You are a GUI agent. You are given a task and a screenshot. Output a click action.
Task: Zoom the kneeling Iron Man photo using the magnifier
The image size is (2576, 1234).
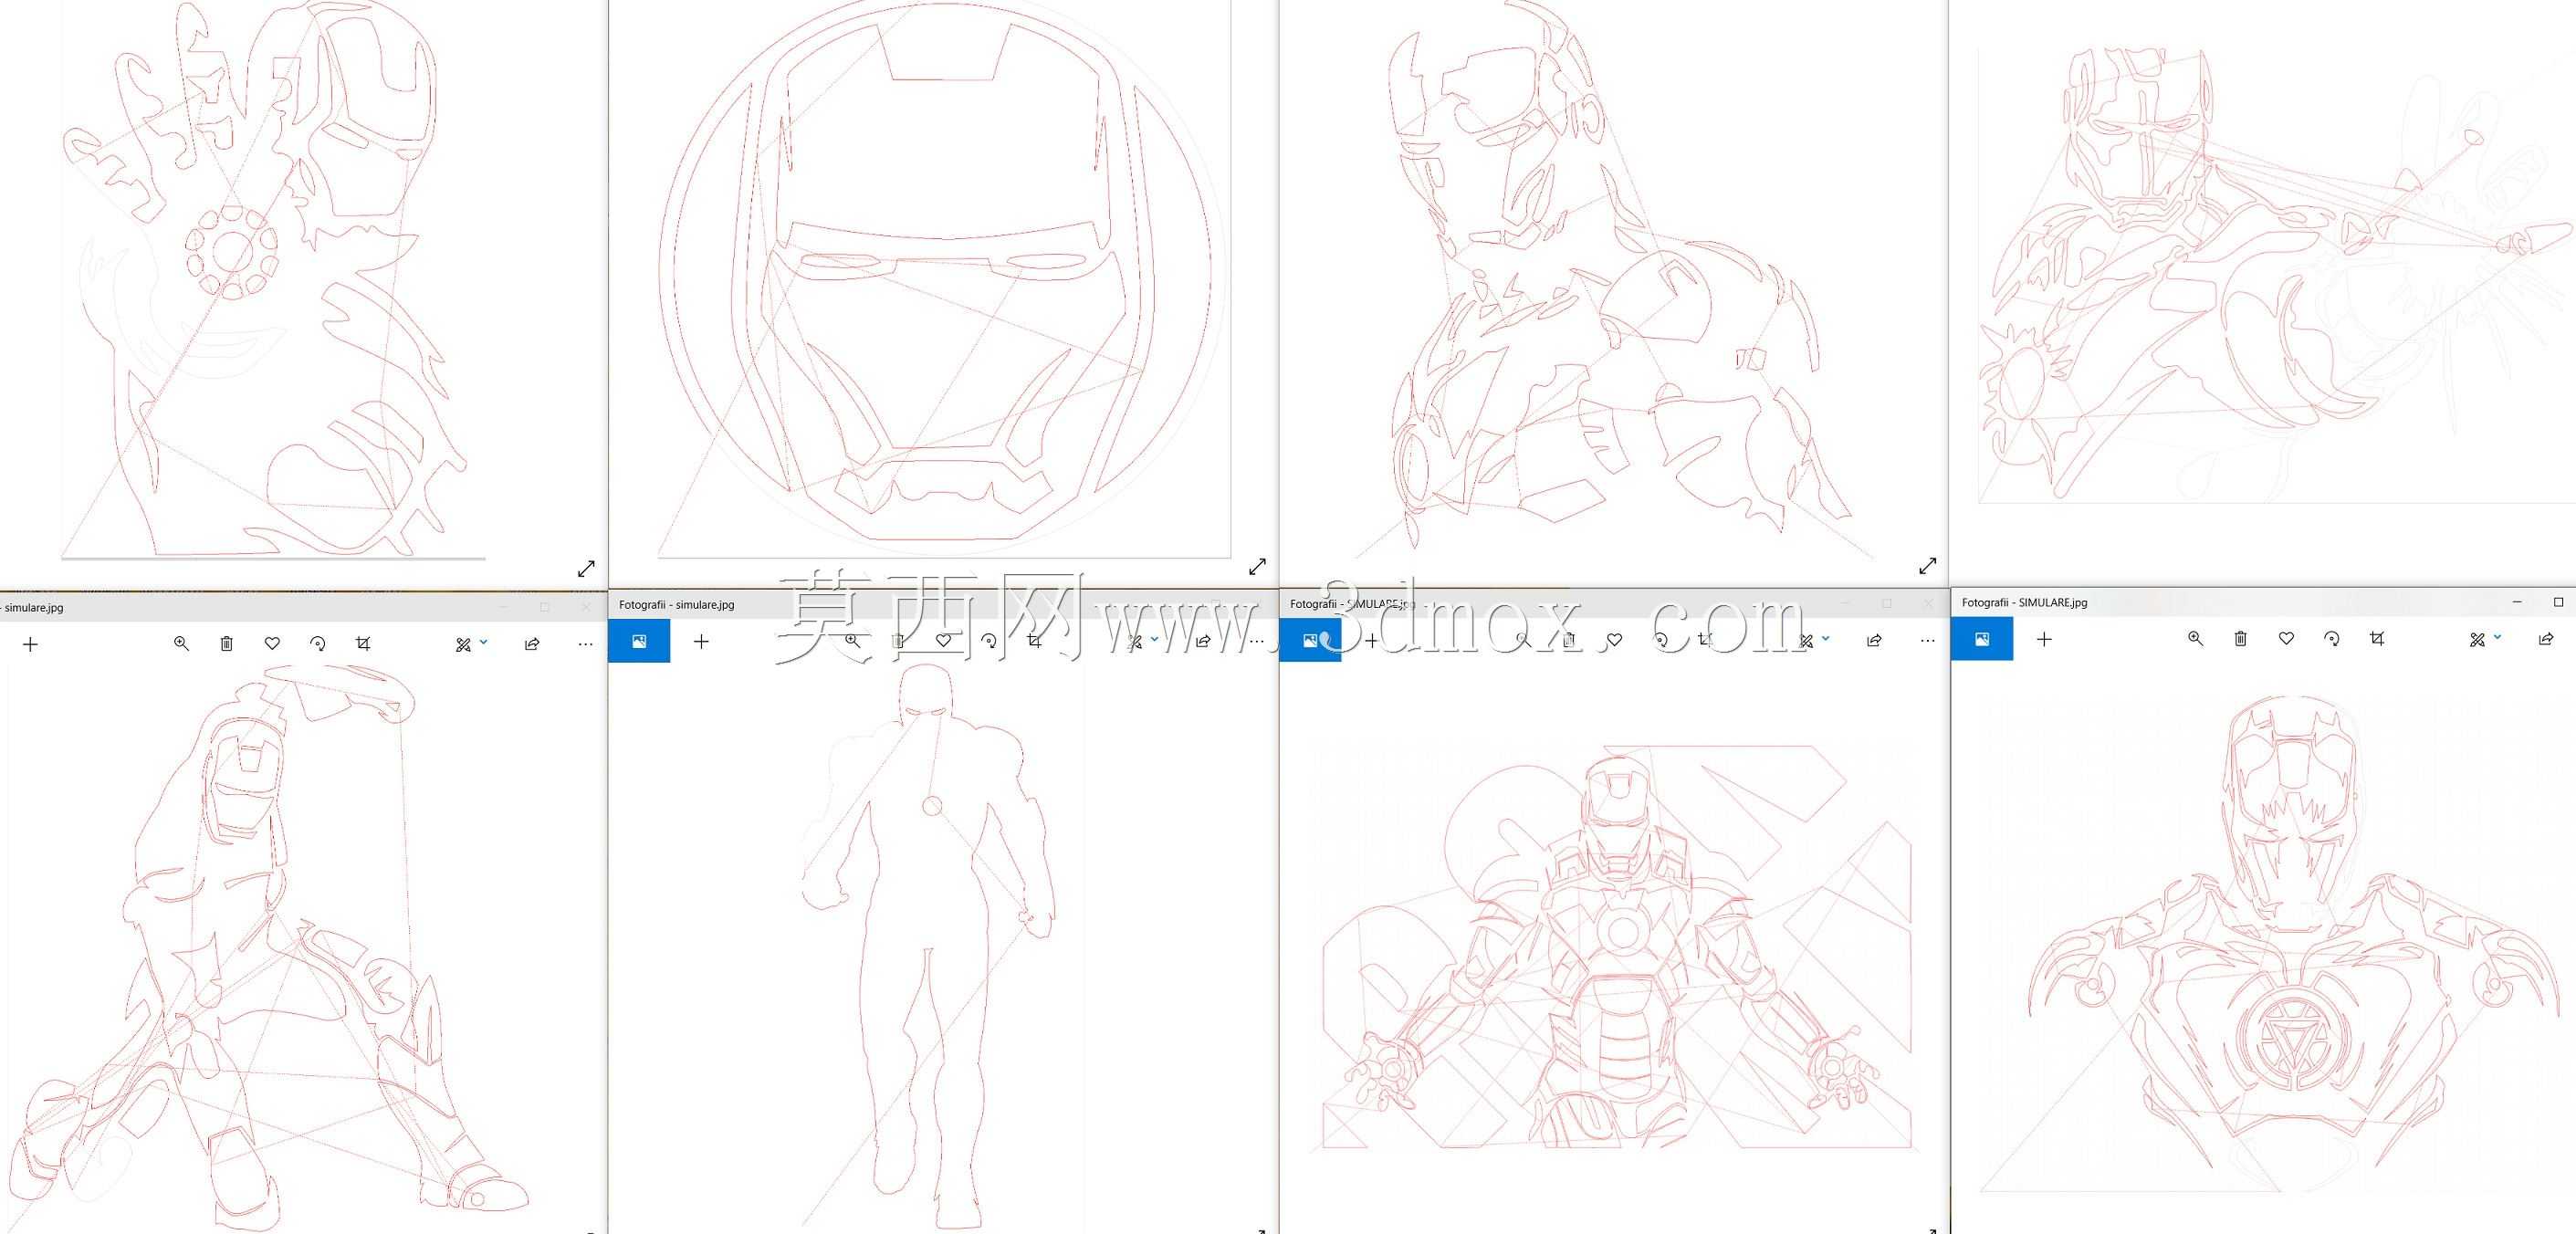(x=181, y=644)
